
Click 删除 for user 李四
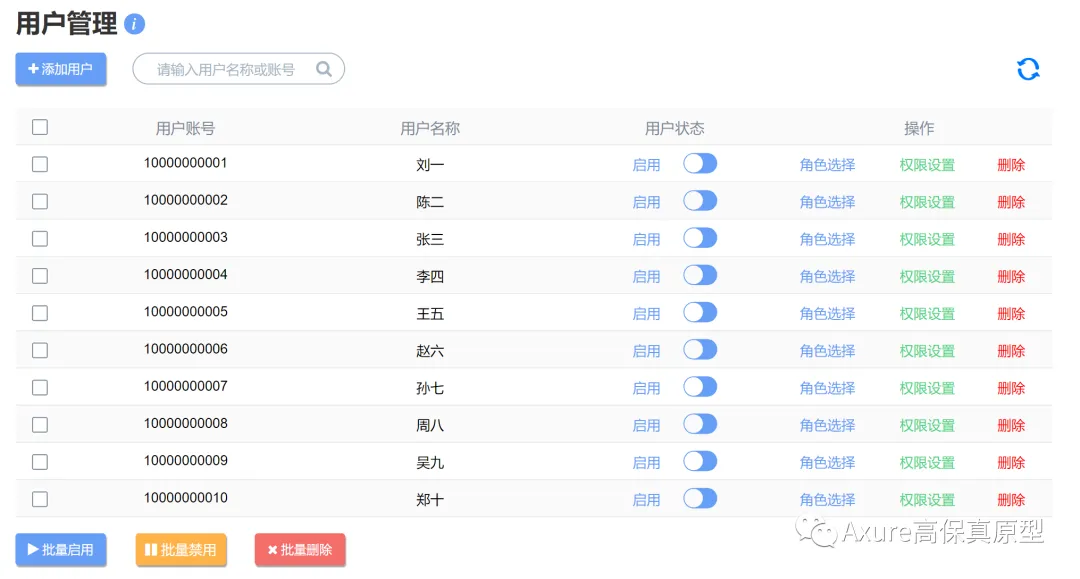1011,275
